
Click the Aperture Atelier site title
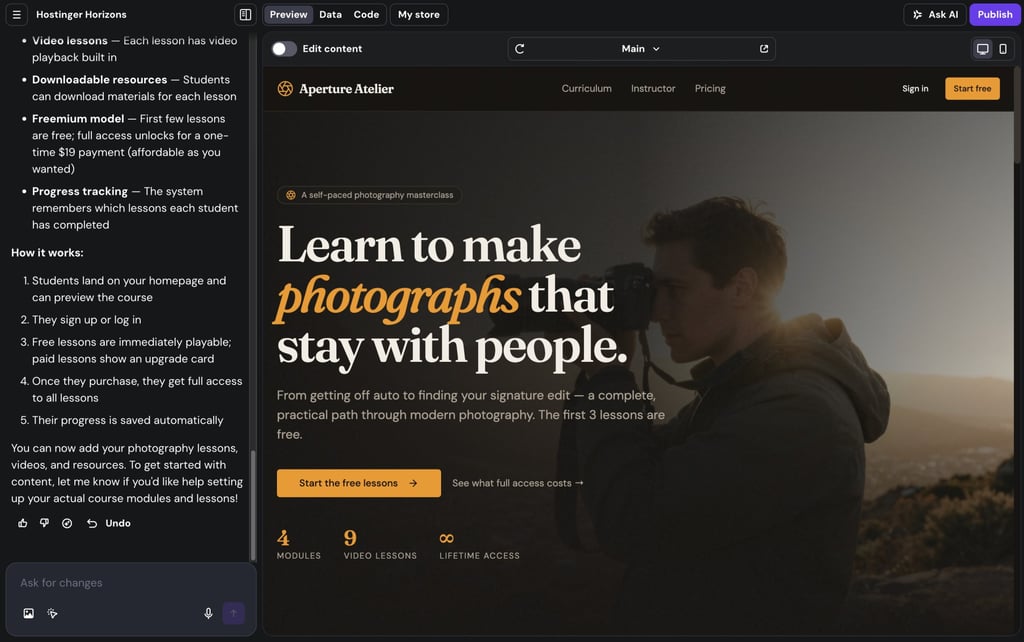click(346, 89)
